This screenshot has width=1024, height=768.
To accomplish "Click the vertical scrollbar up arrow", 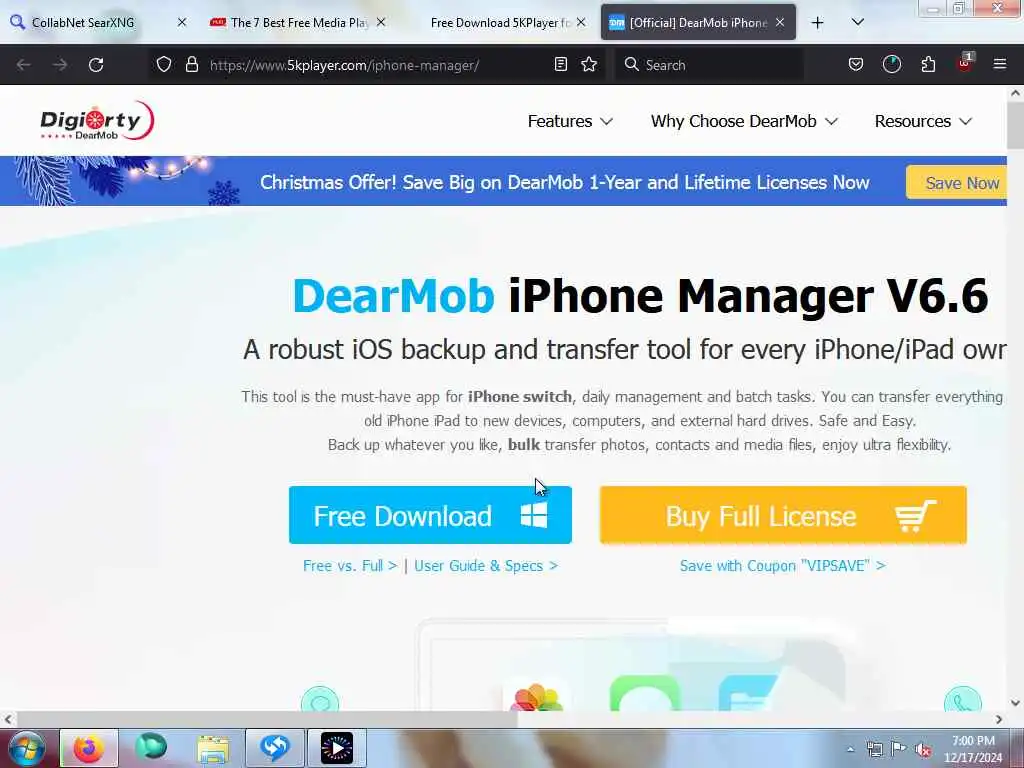I will click(x=1016, y=93).
